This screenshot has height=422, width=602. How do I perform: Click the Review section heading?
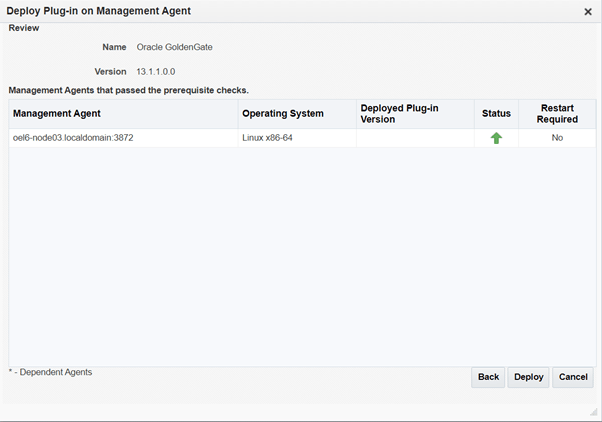tap(24, 28)
